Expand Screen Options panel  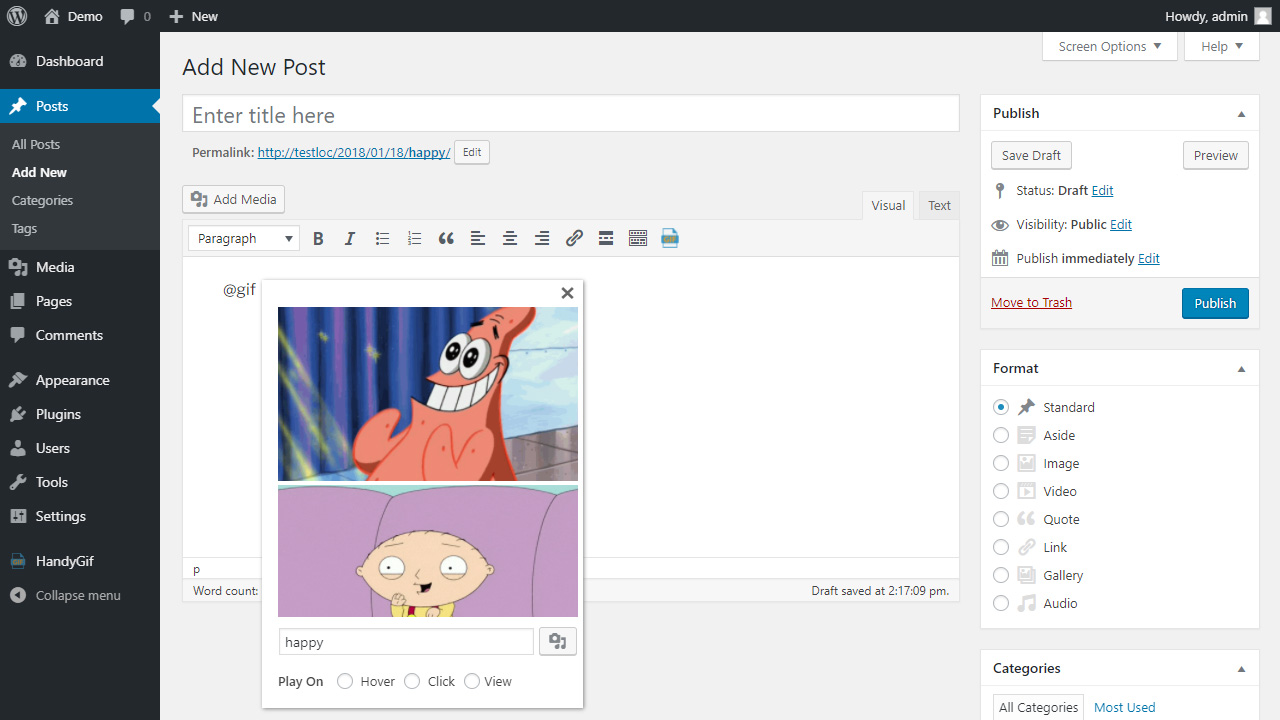[1110, 46]
